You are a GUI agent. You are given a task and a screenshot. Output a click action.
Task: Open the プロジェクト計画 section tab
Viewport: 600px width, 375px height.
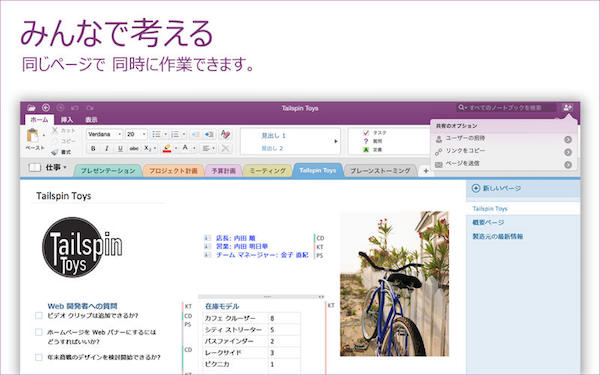[173, 171]
